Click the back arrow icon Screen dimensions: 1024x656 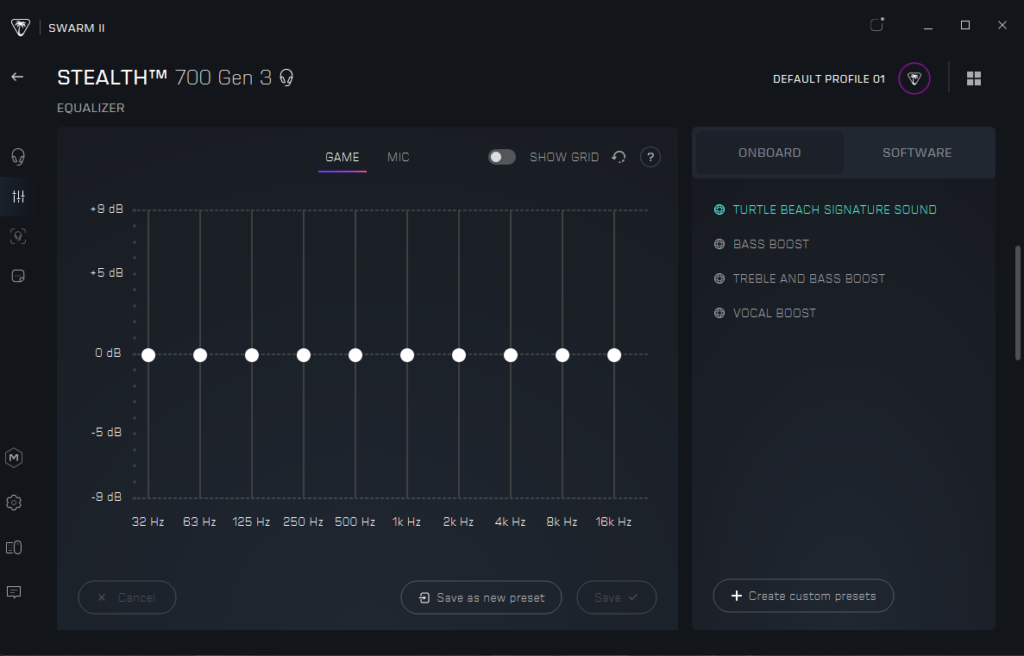pyautogui.click(x=17, y=77)
